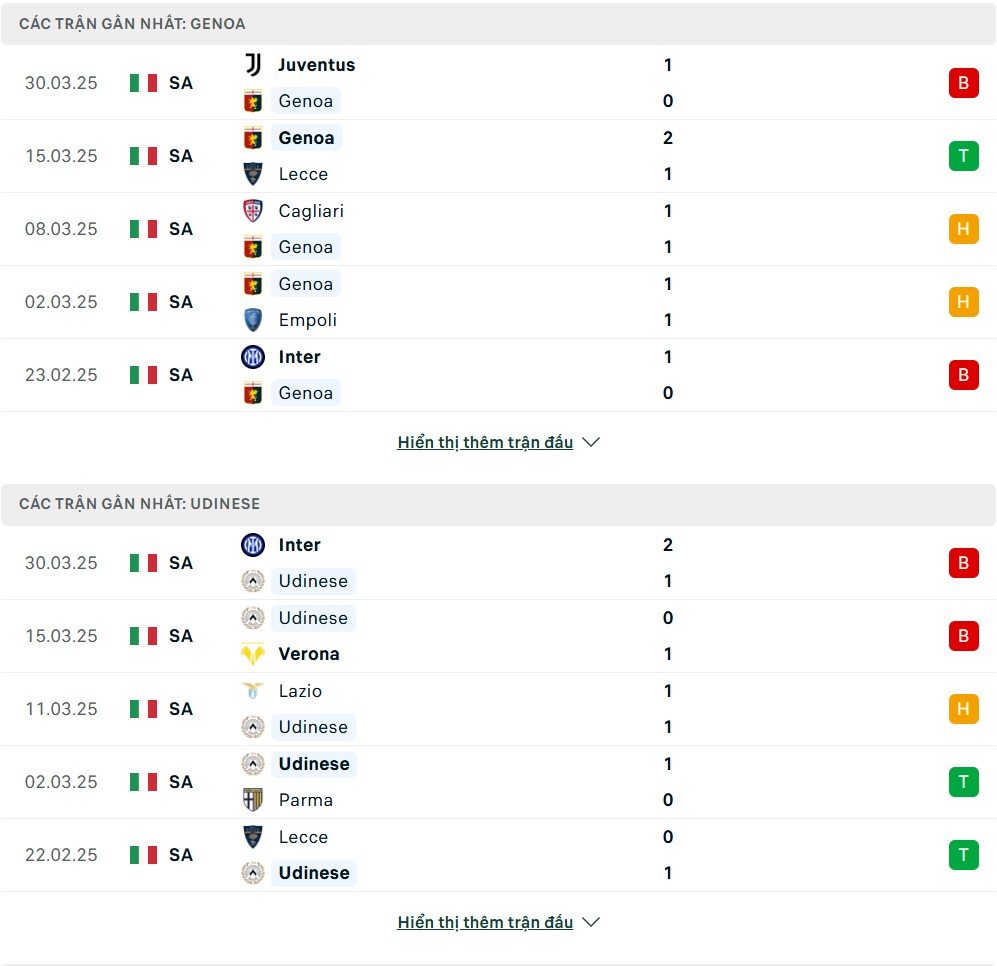This screenshot has height=966, width=997.
Task: Expand more Udinese matches with the chevron
Action: pyautogui.click(x=591, y=922)
